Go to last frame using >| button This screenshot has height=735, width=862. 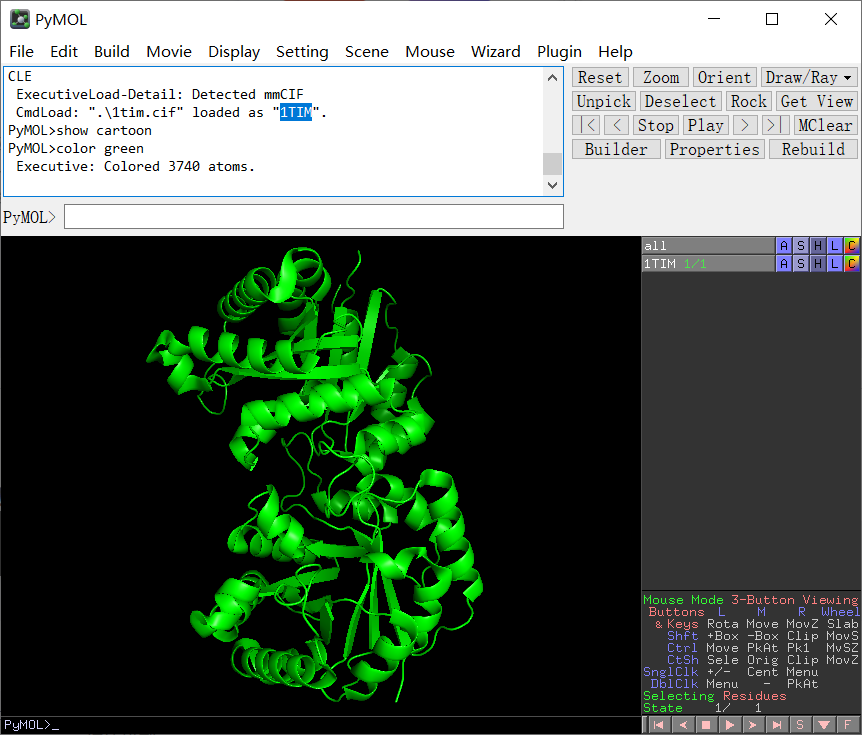pyautogui.click(x=775, y=125)
